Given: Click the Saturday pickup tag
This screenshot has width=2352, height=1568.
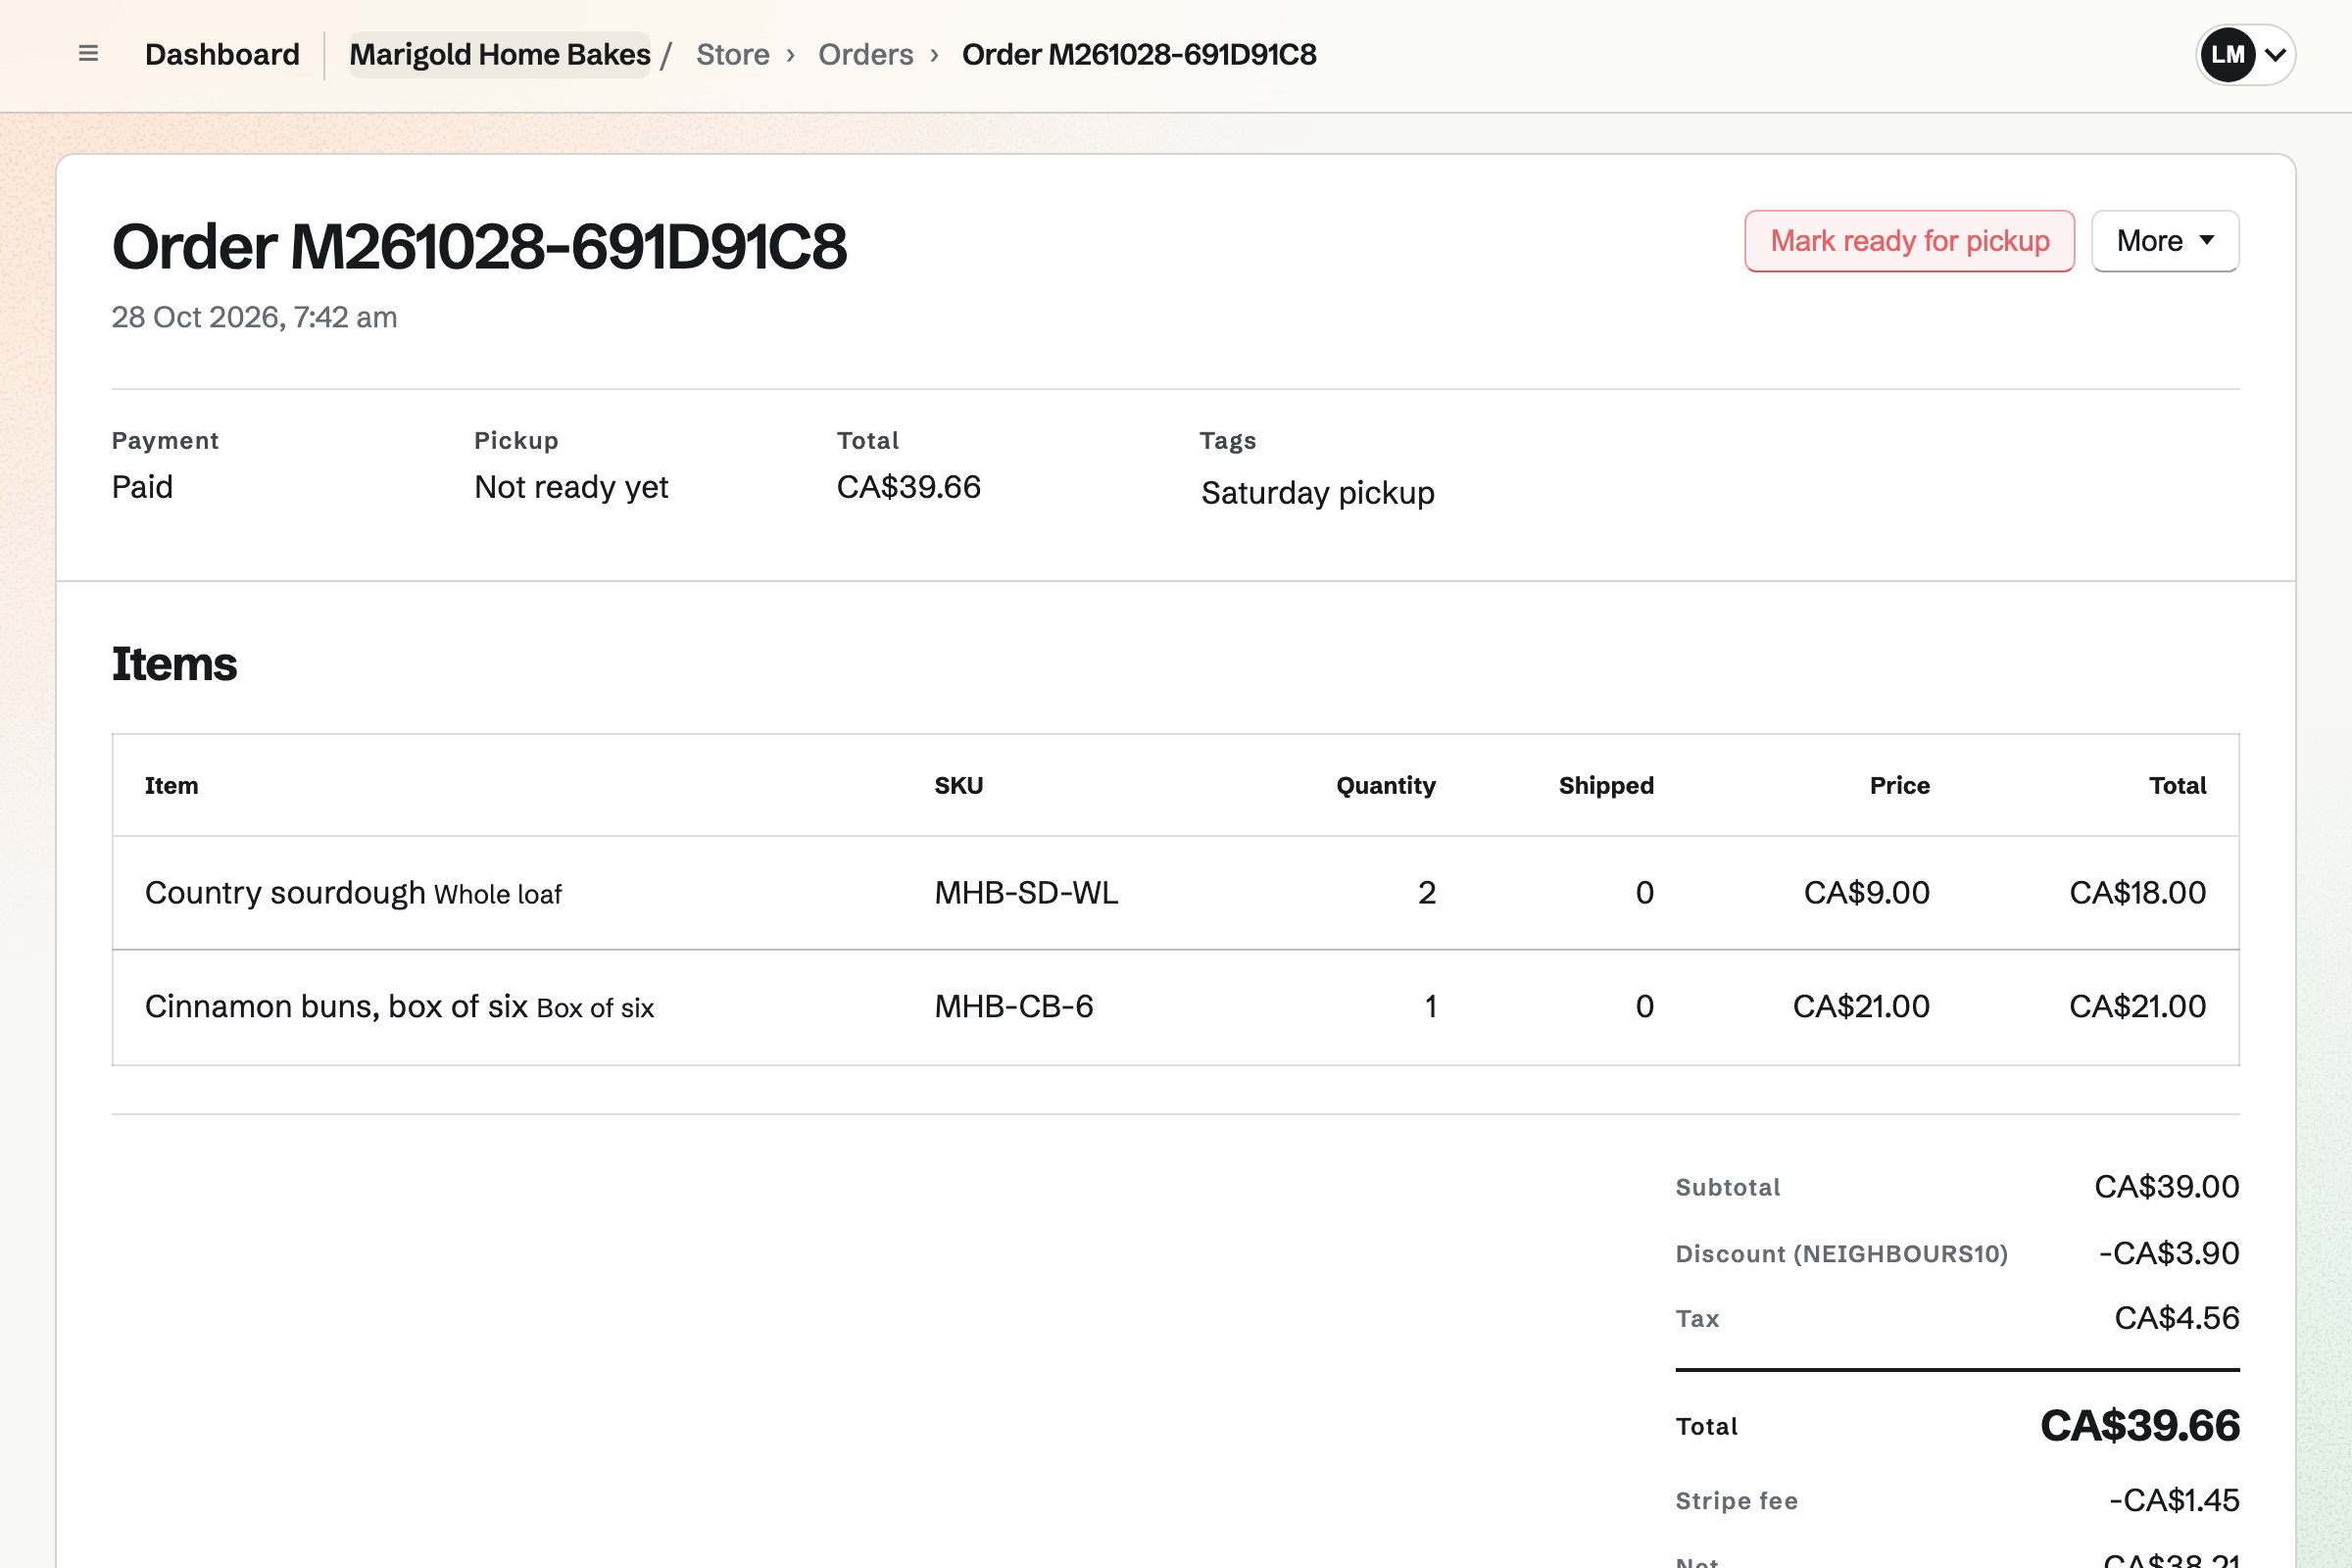Looking at the screenshot, I should click(x=1318, y=493).
